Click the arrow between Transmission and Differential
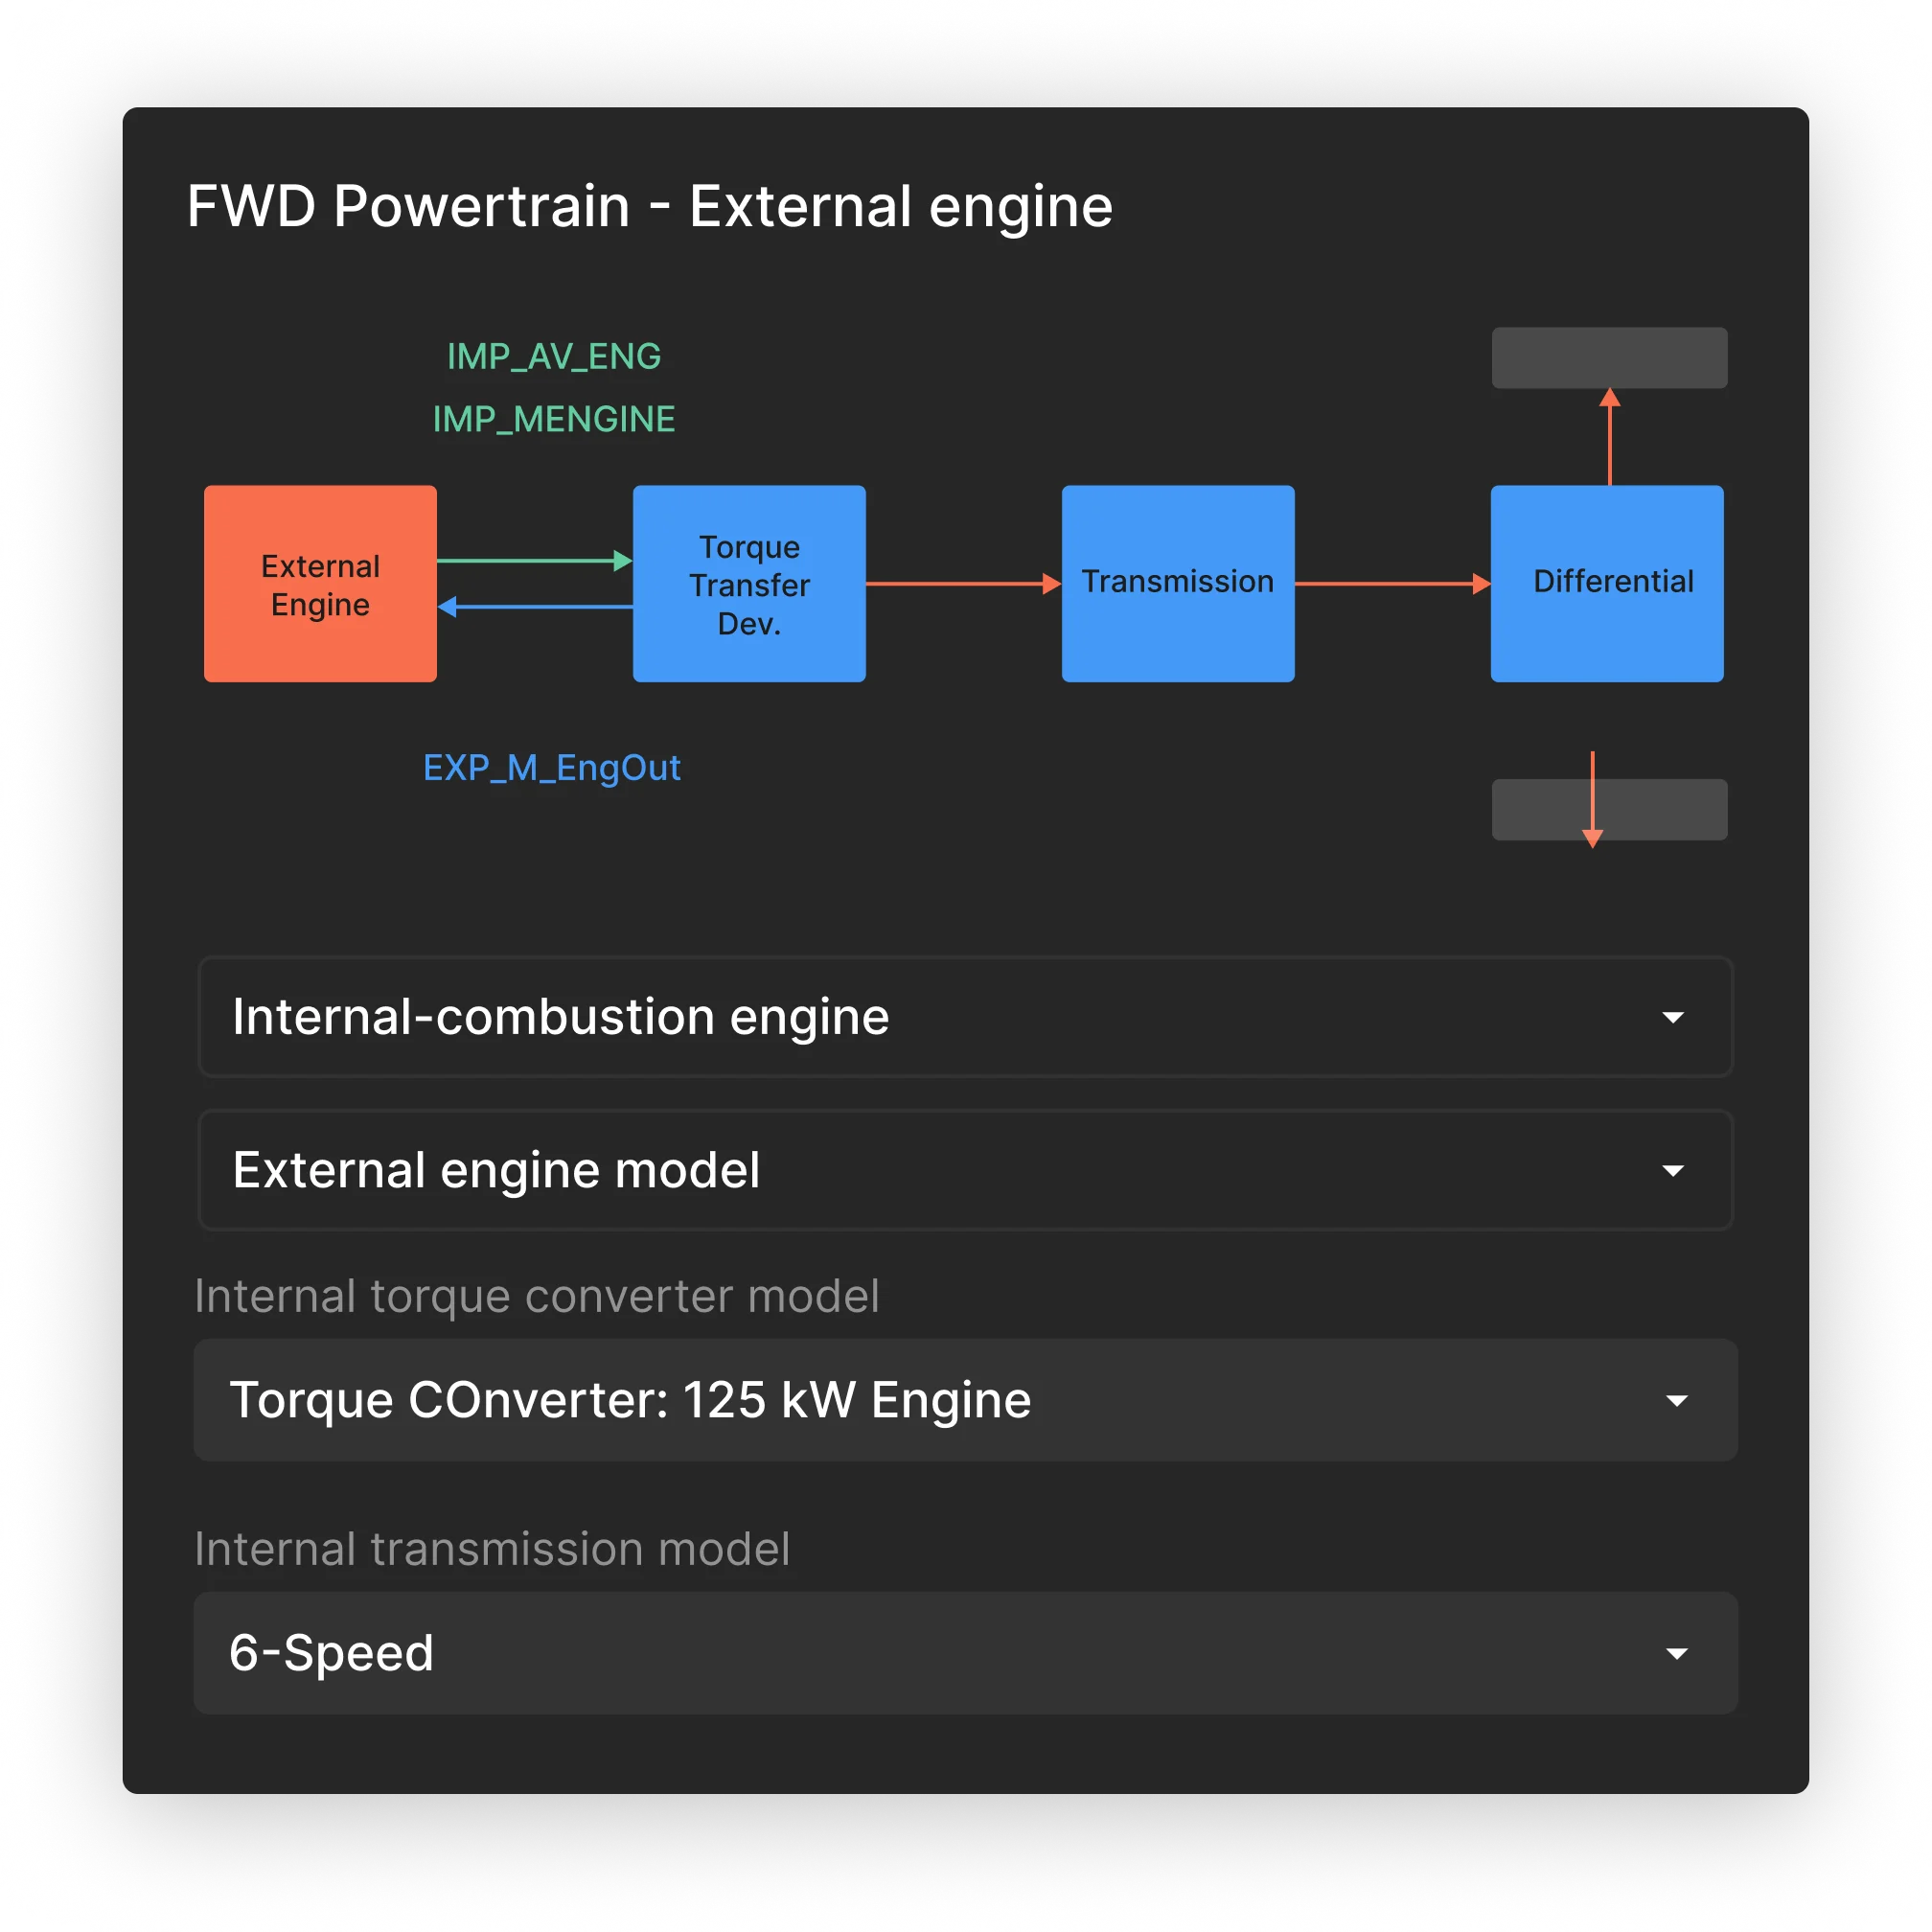The height and width of the screenshot is (1932, 1932). point(1390,583)
